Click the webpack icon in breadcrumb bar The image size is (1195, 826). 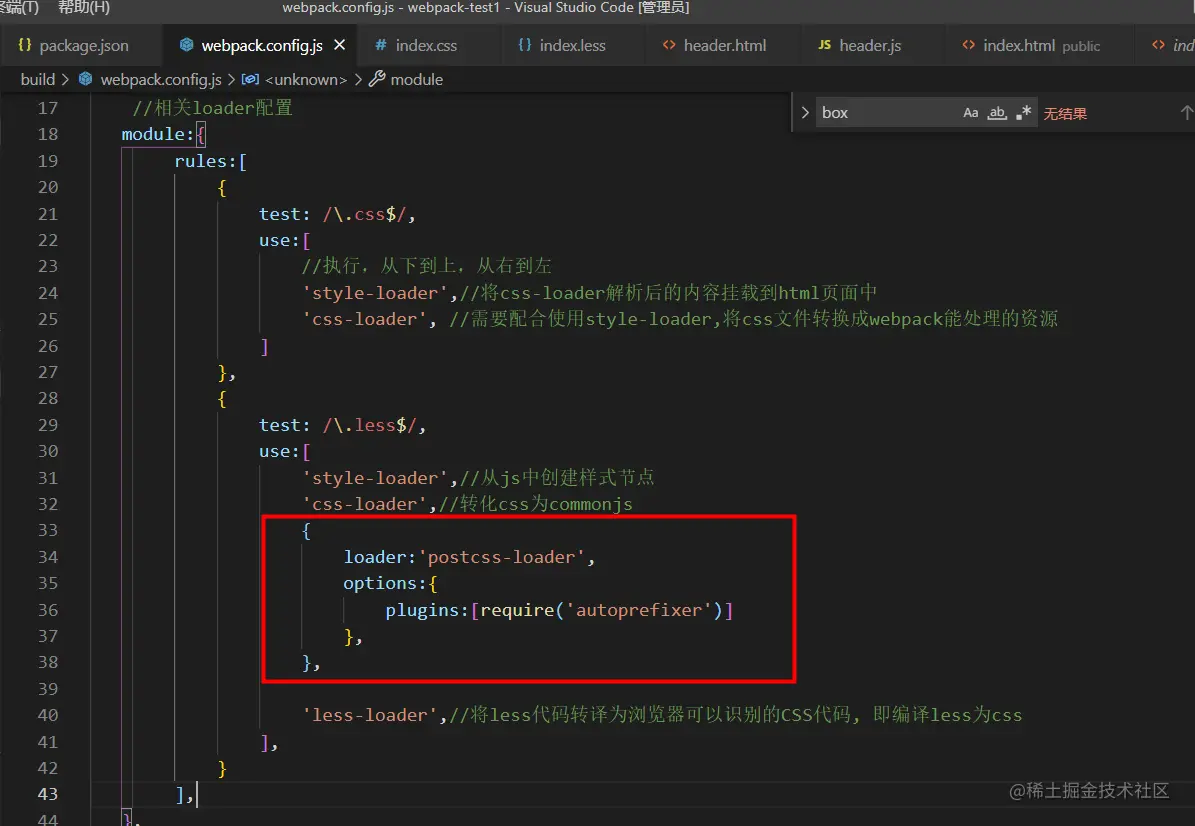click(85, 78)
